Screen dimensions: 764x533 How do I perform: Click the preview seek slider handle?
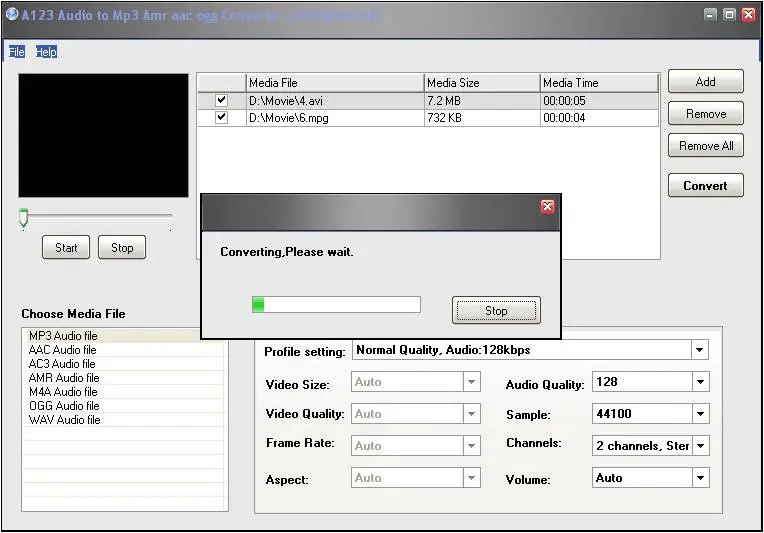click(x=23, y=218)
